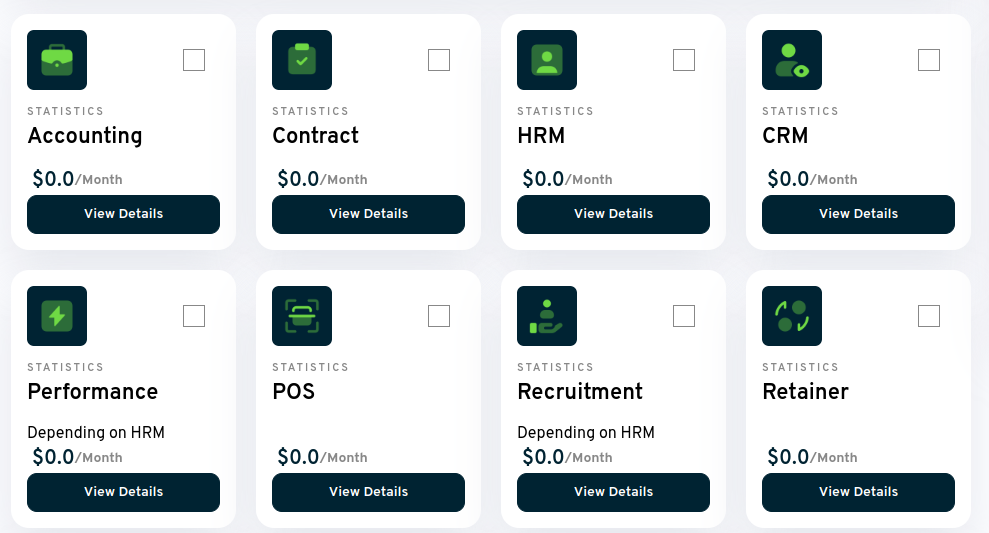Click the Accounting briefcase icon
989x533 pixels.
pyautogui.click(x=57, y=60)
